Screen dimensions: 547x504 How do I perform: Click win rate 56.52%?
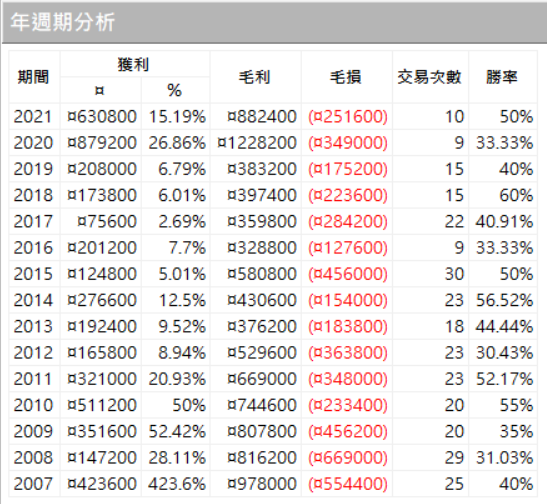tap(504, 300)
